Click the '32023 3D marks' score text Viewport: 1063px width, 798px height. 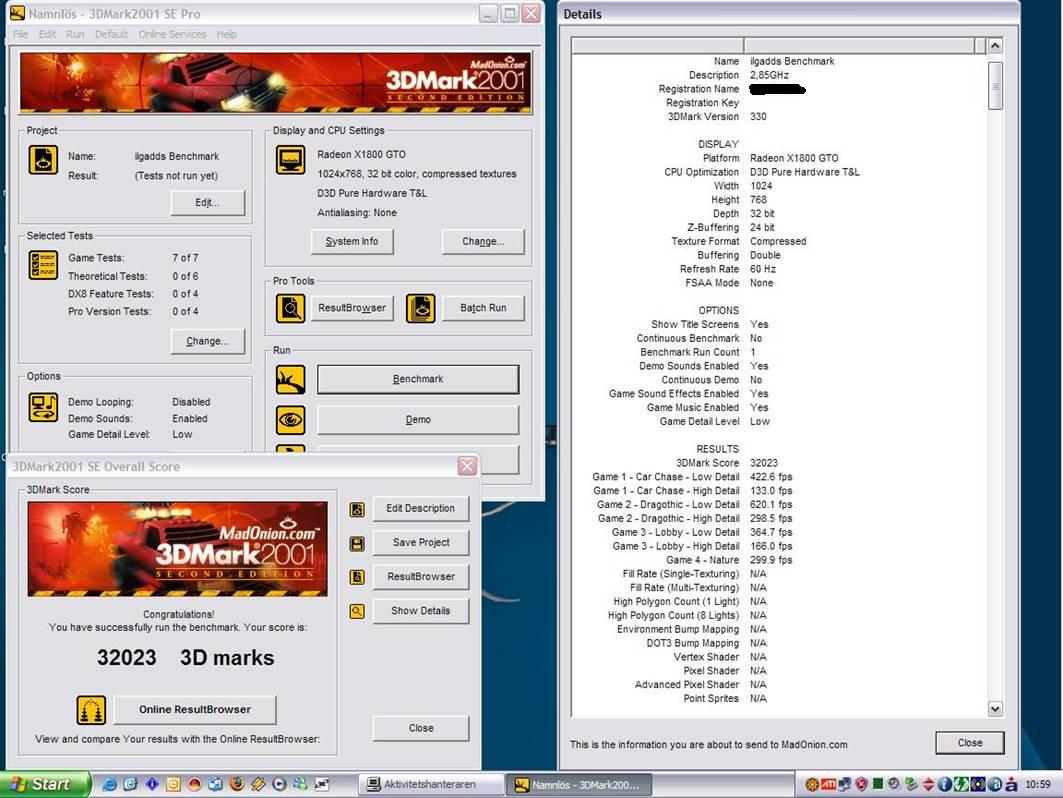(x=186, y=658)
